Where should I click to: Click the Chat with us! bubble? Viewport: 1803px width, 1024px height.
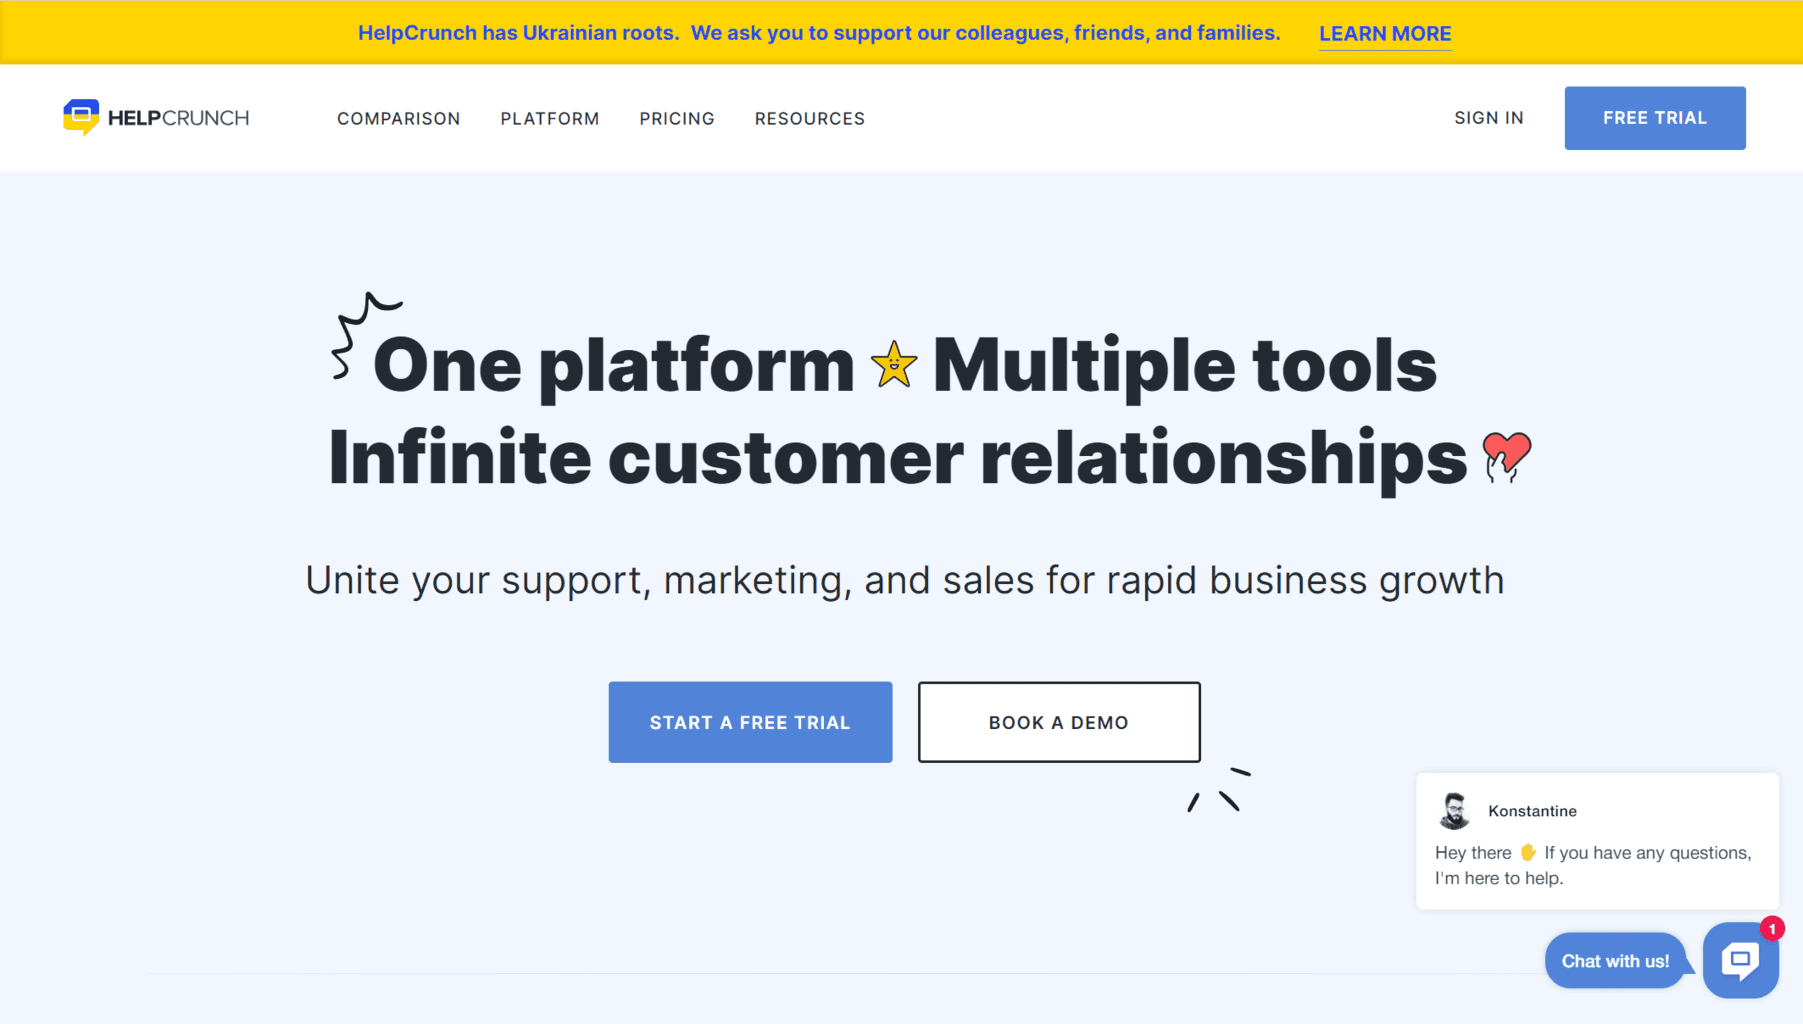click(x=1615, y=961)
